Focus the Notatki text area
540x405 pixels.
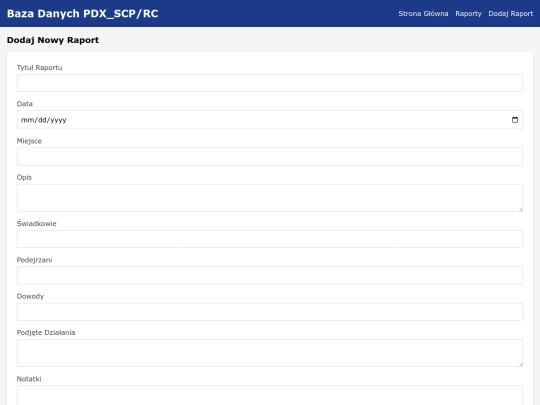[x=270, y=395]
